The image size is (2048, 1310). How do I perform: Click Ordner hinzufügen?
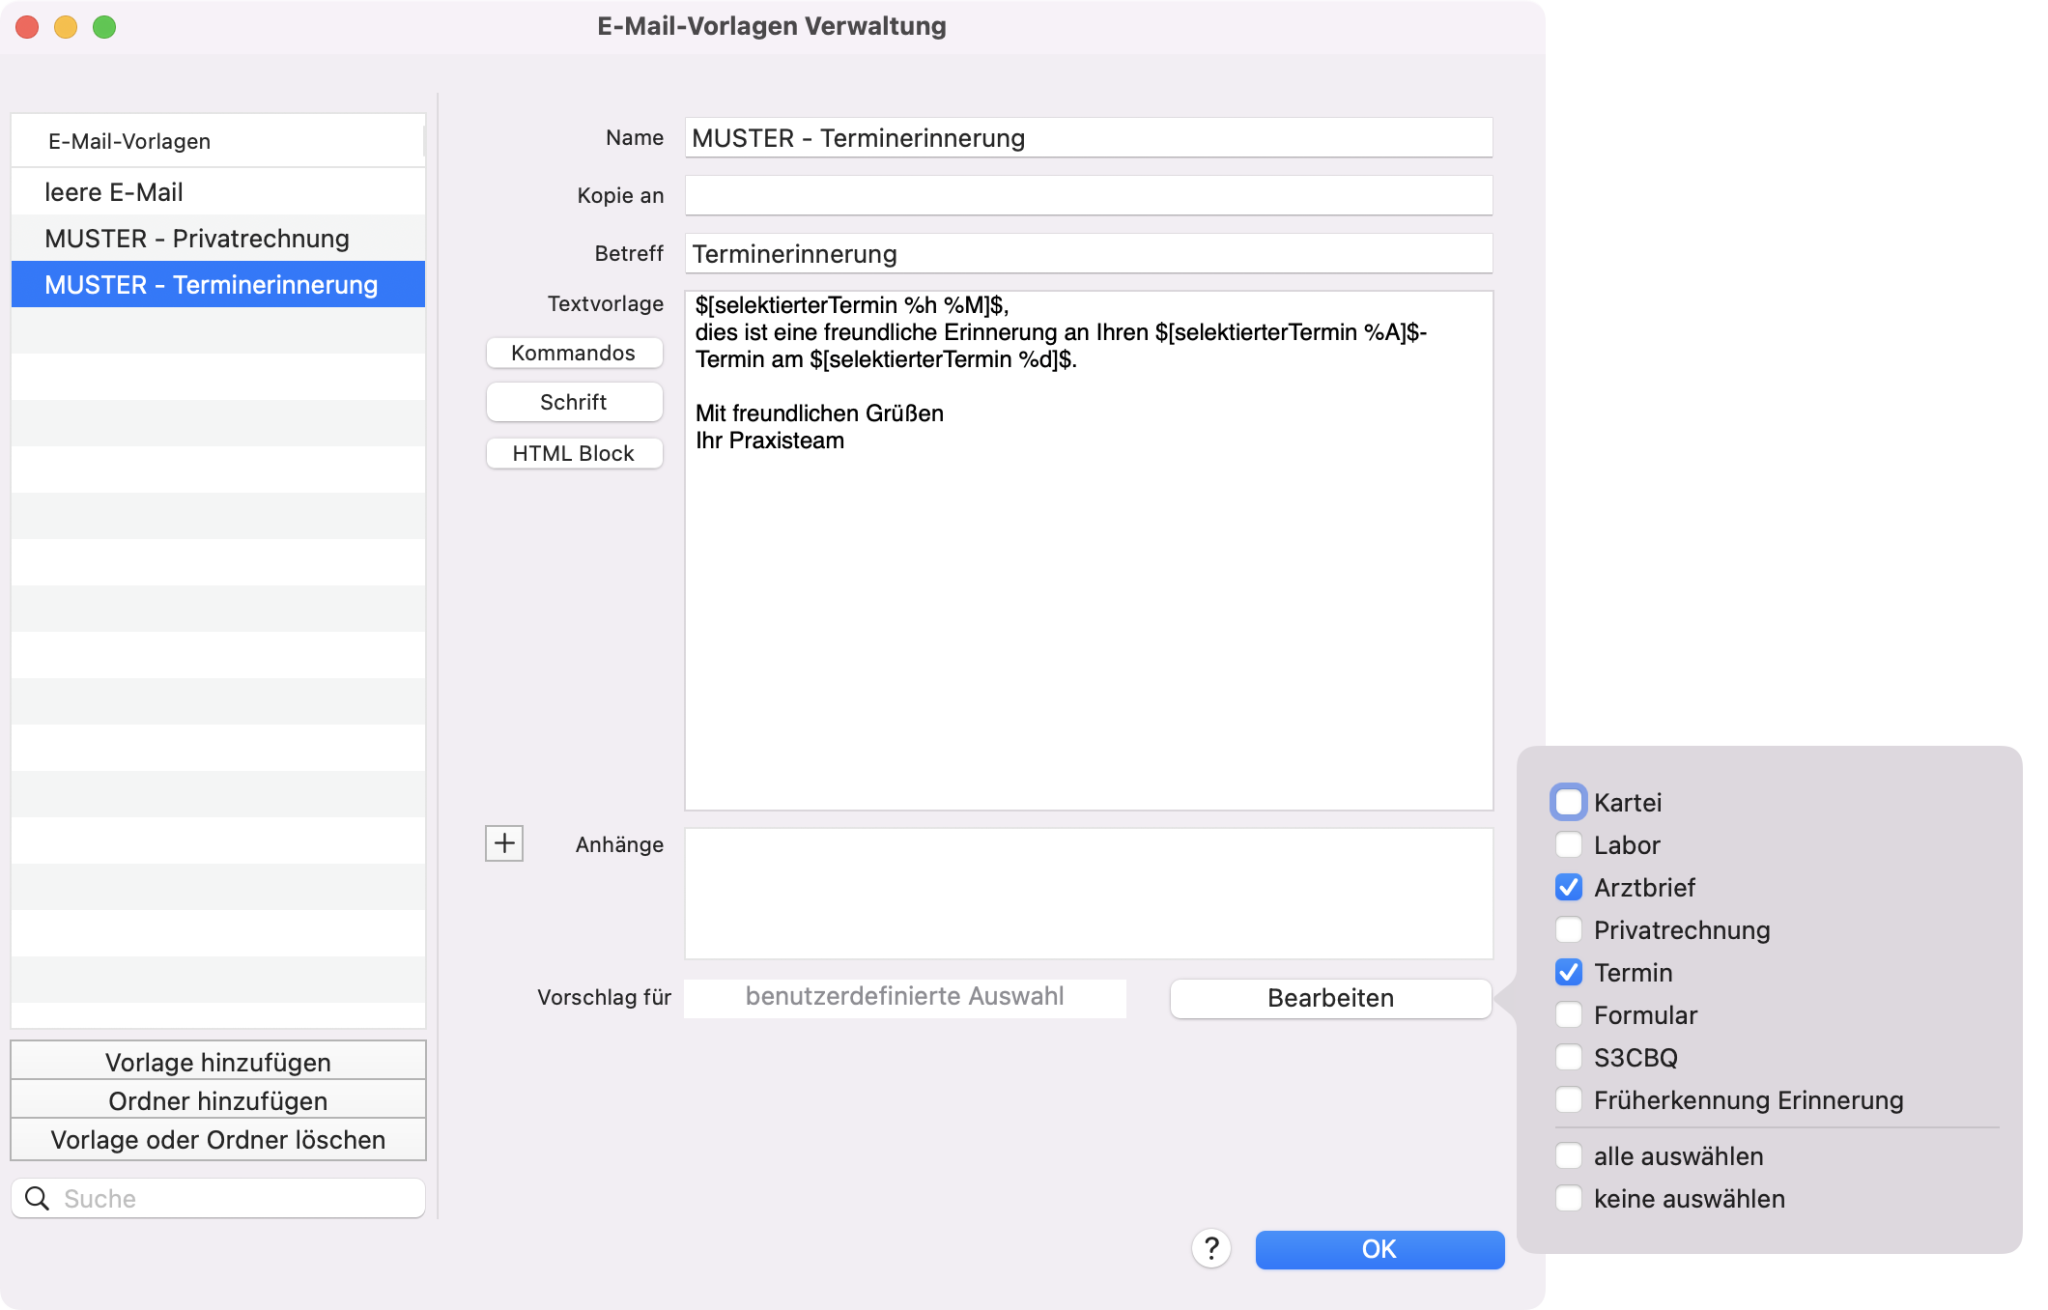coord(218,1100)
